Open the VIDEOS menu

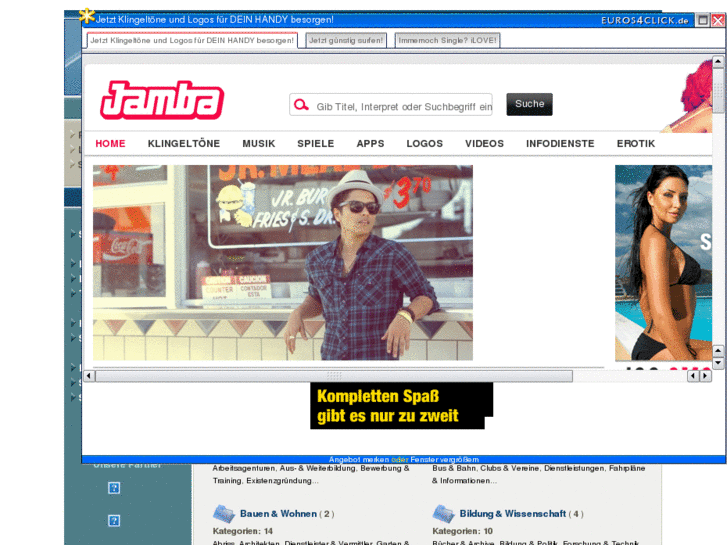point(485,144)
